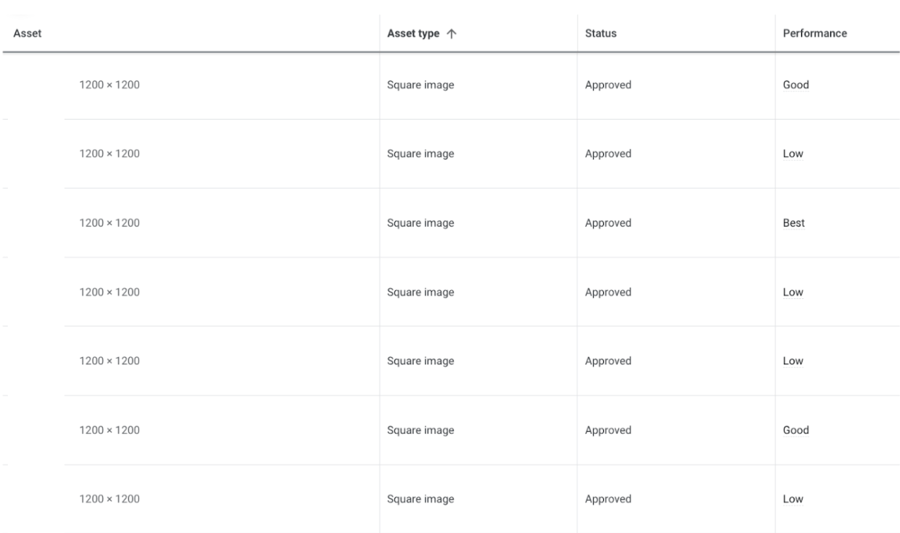Viewport: 900px width, 533px height.
Task: Sort by the Asset type column header
Action: [x=415, y=34]
